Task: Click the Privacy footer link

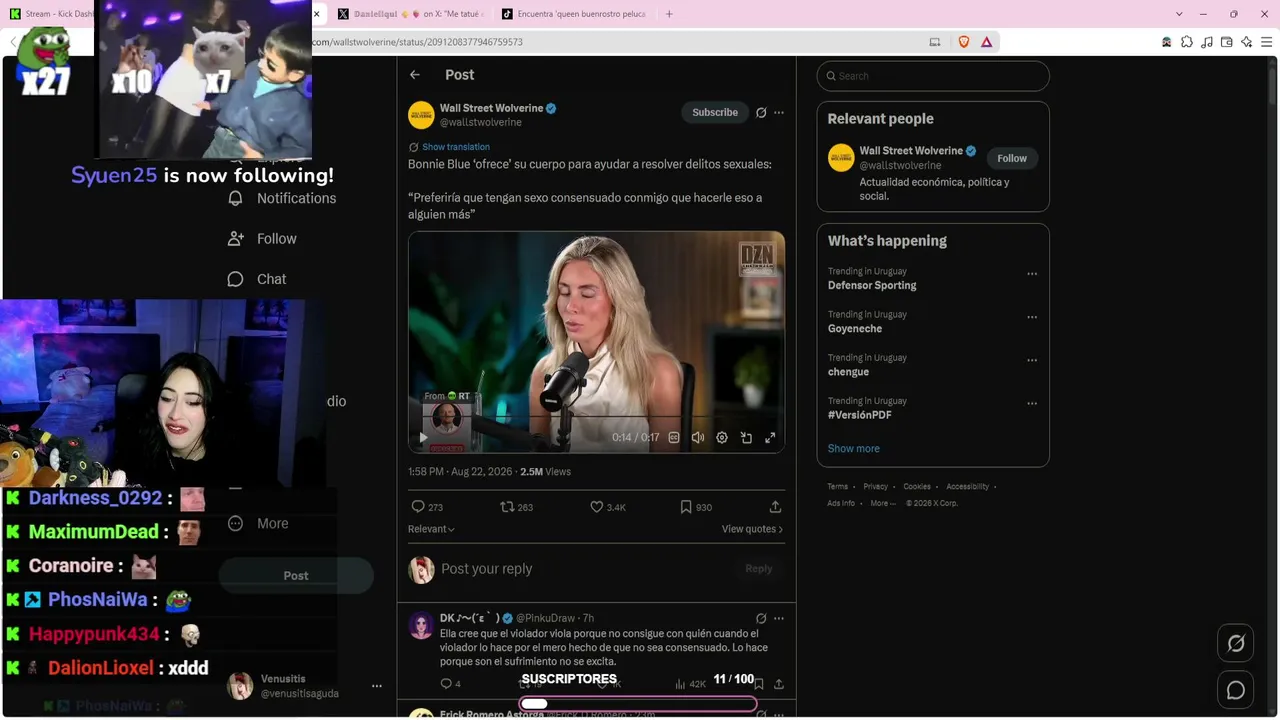Action: 875,487
